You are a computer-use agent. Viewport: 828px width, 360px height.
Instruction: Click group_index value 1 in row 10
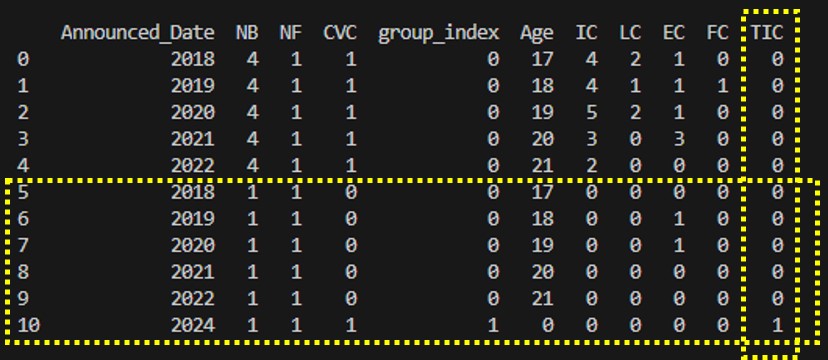coord(493,325)
